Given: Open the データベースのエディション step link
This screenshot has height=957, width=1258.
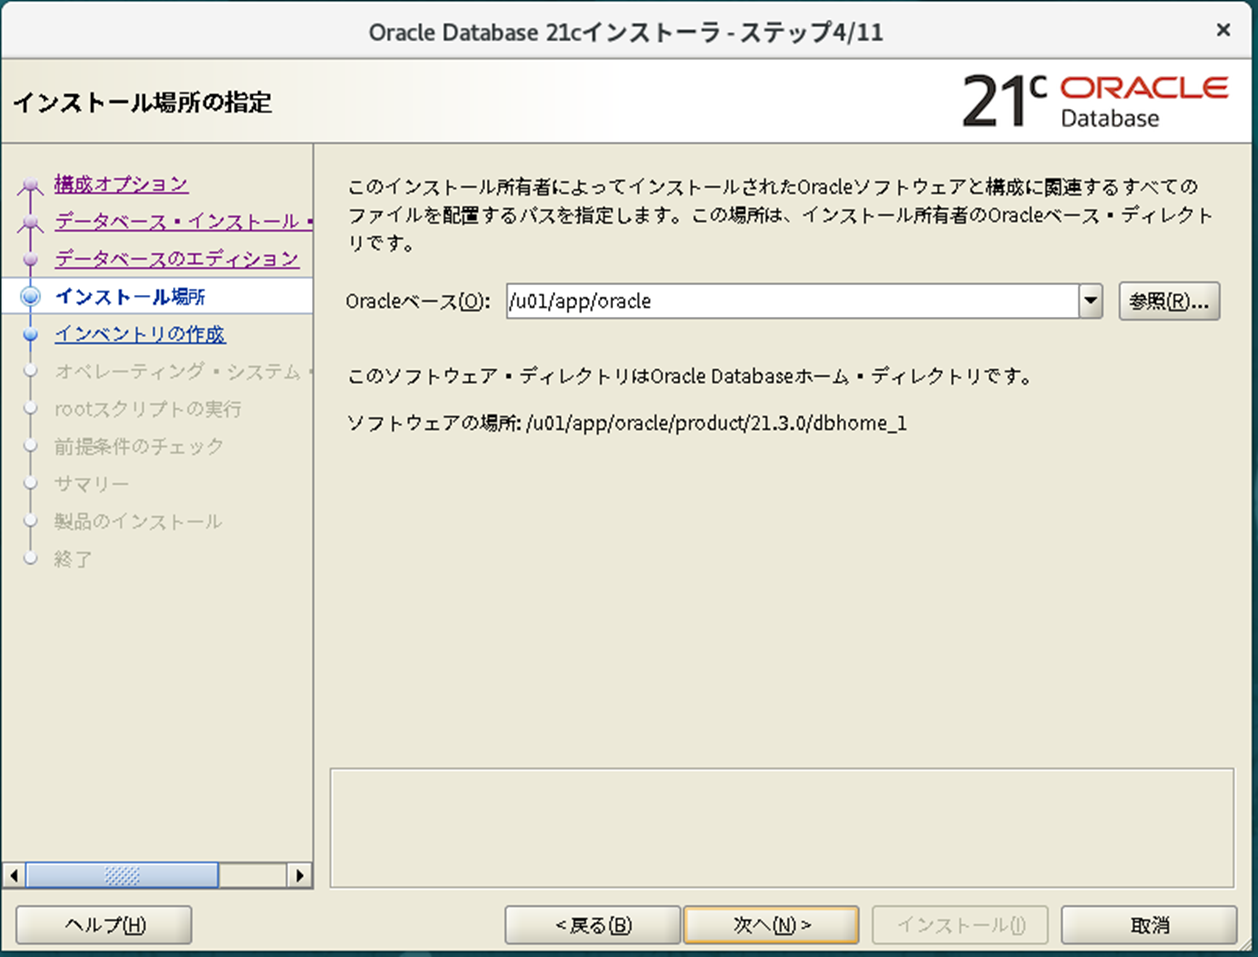Looking at the screenshot, I should pos(176,259).
